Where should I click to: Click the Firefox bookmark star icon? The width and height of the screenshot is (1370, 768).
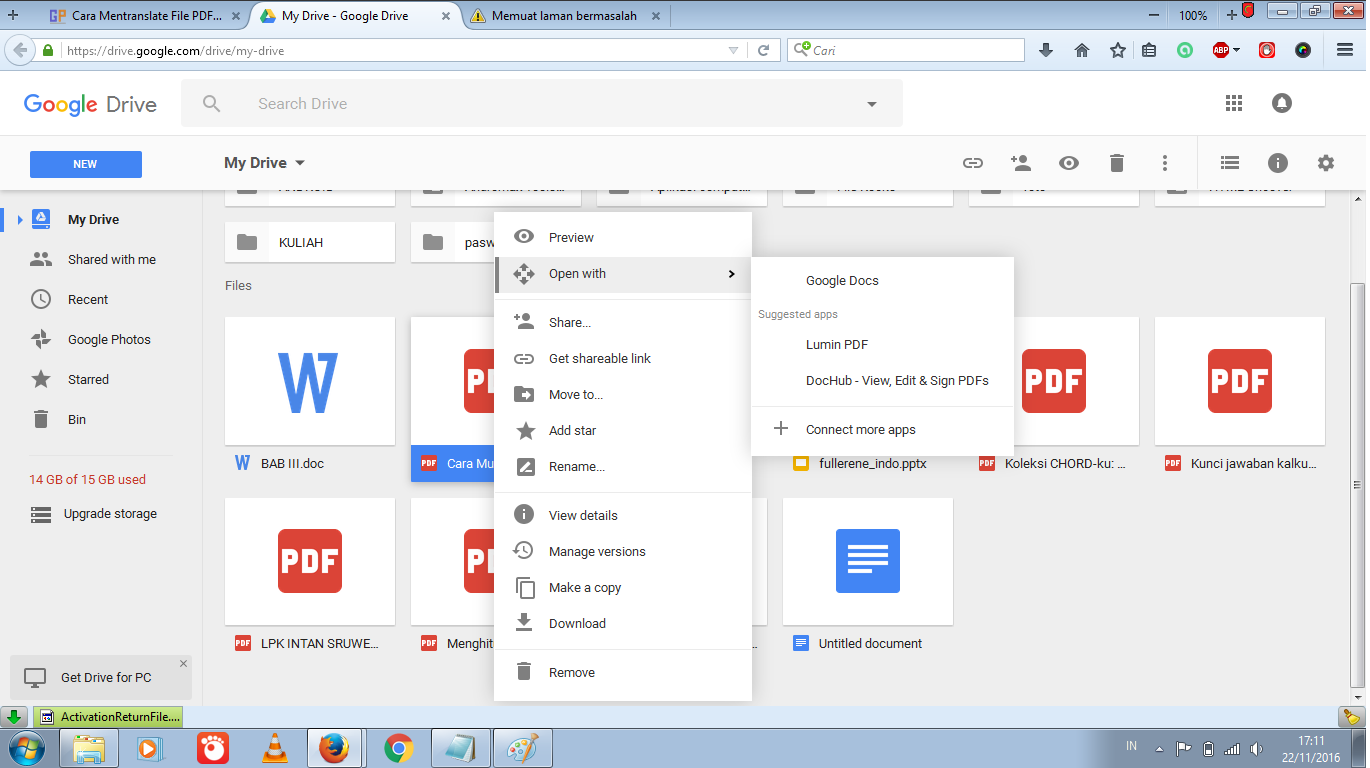(1118, 50)
